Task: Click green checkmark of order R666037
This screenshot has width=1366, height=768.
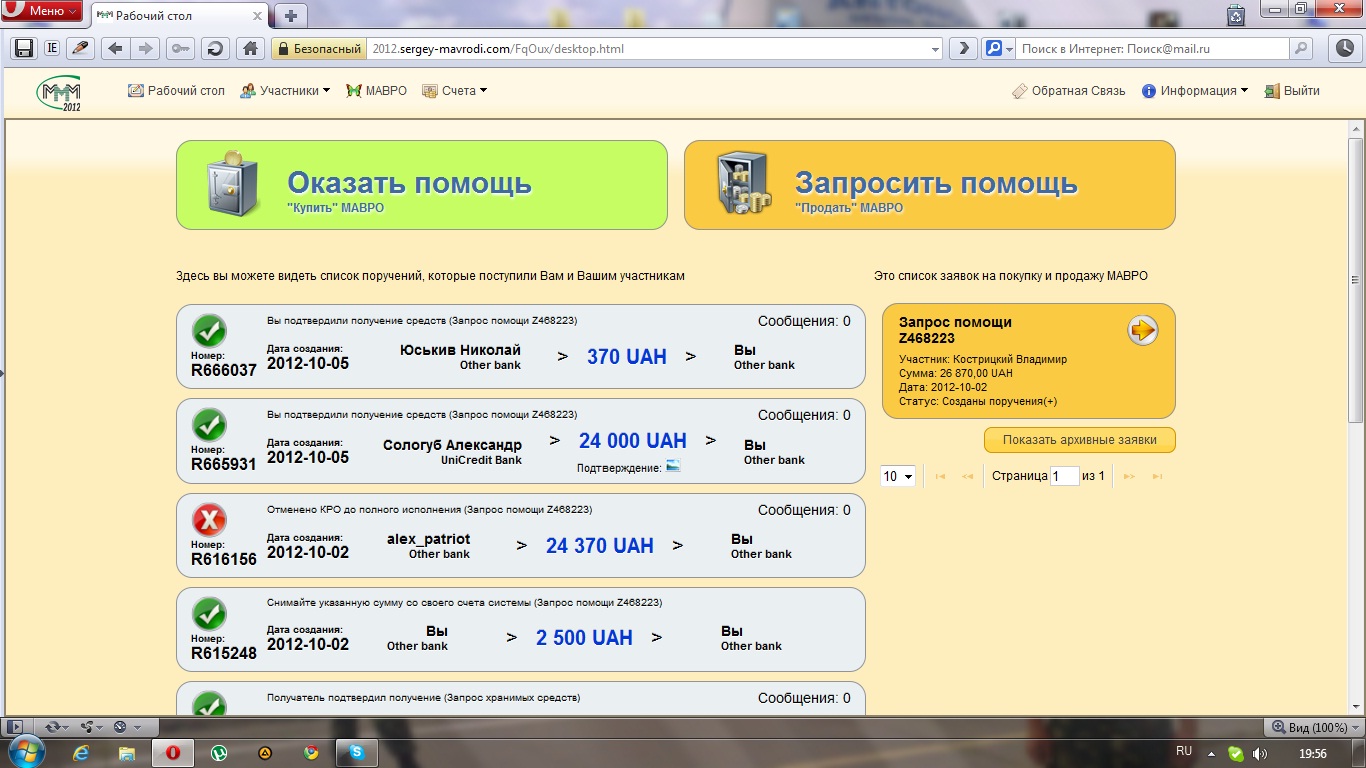Action: tap(209, 331)
